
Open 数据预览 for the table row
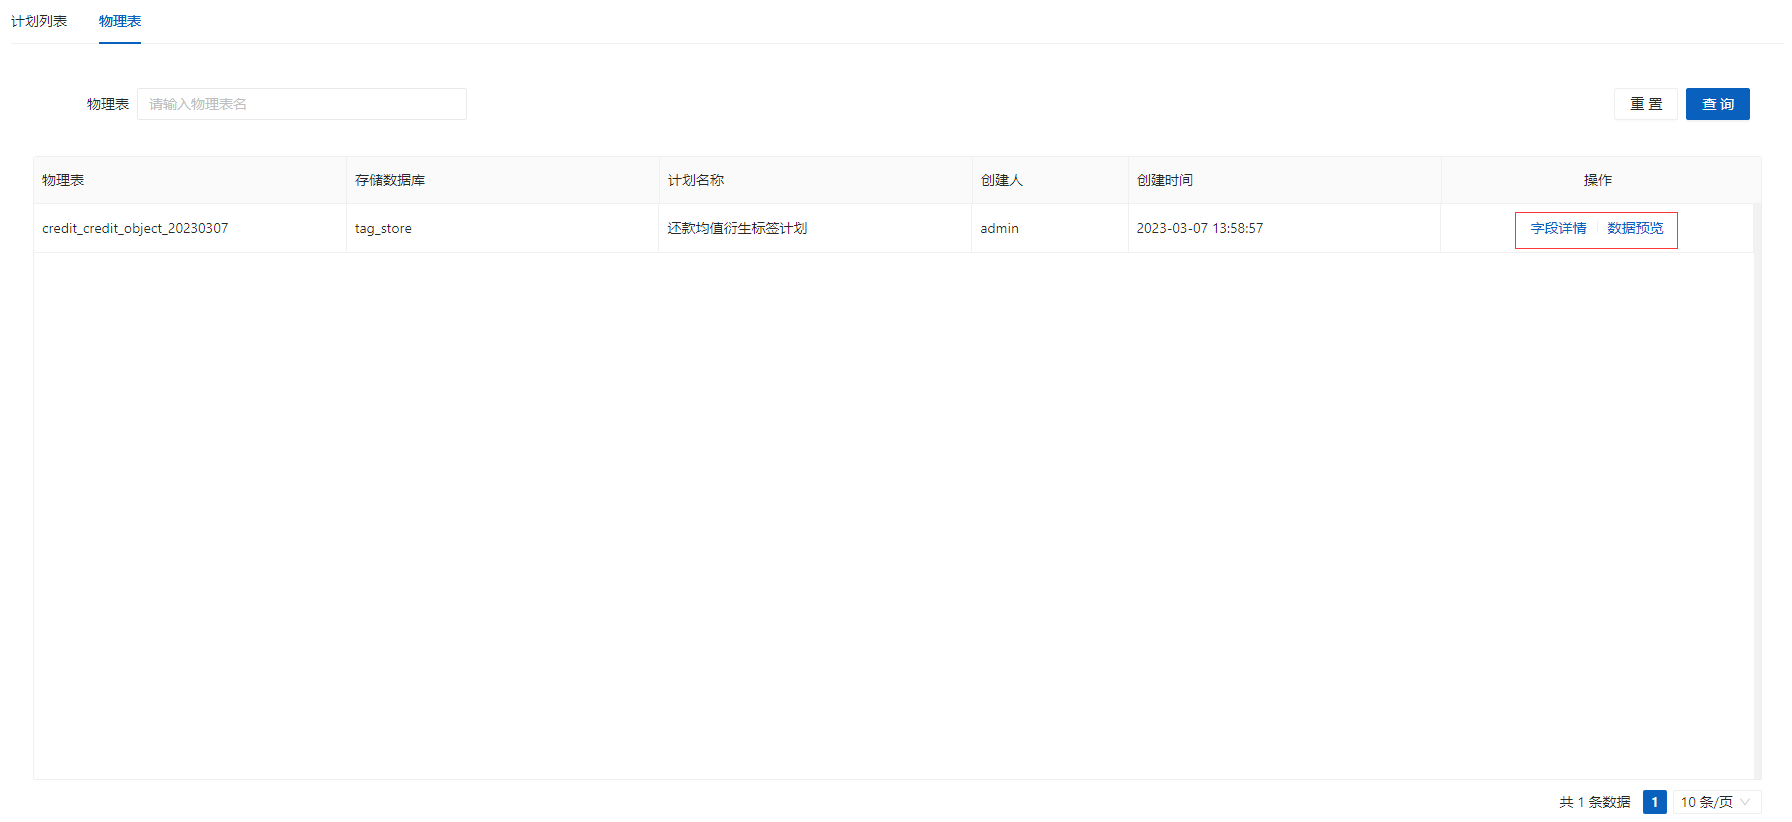pyautogui.click(x=1635, y=229)
